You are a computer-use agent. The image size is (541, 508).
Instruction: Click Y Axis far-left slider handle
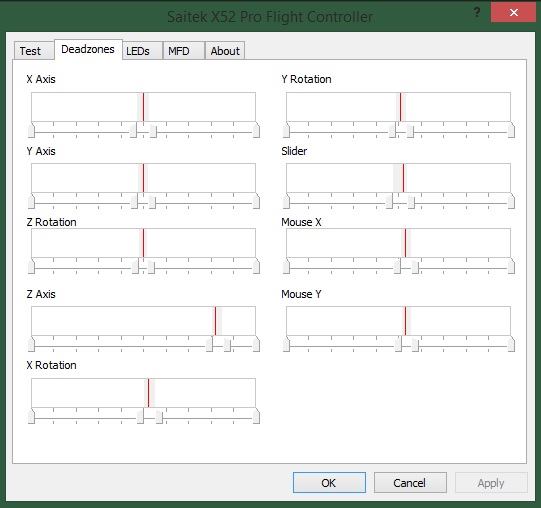pyautogui.click(x=31, y=202)
